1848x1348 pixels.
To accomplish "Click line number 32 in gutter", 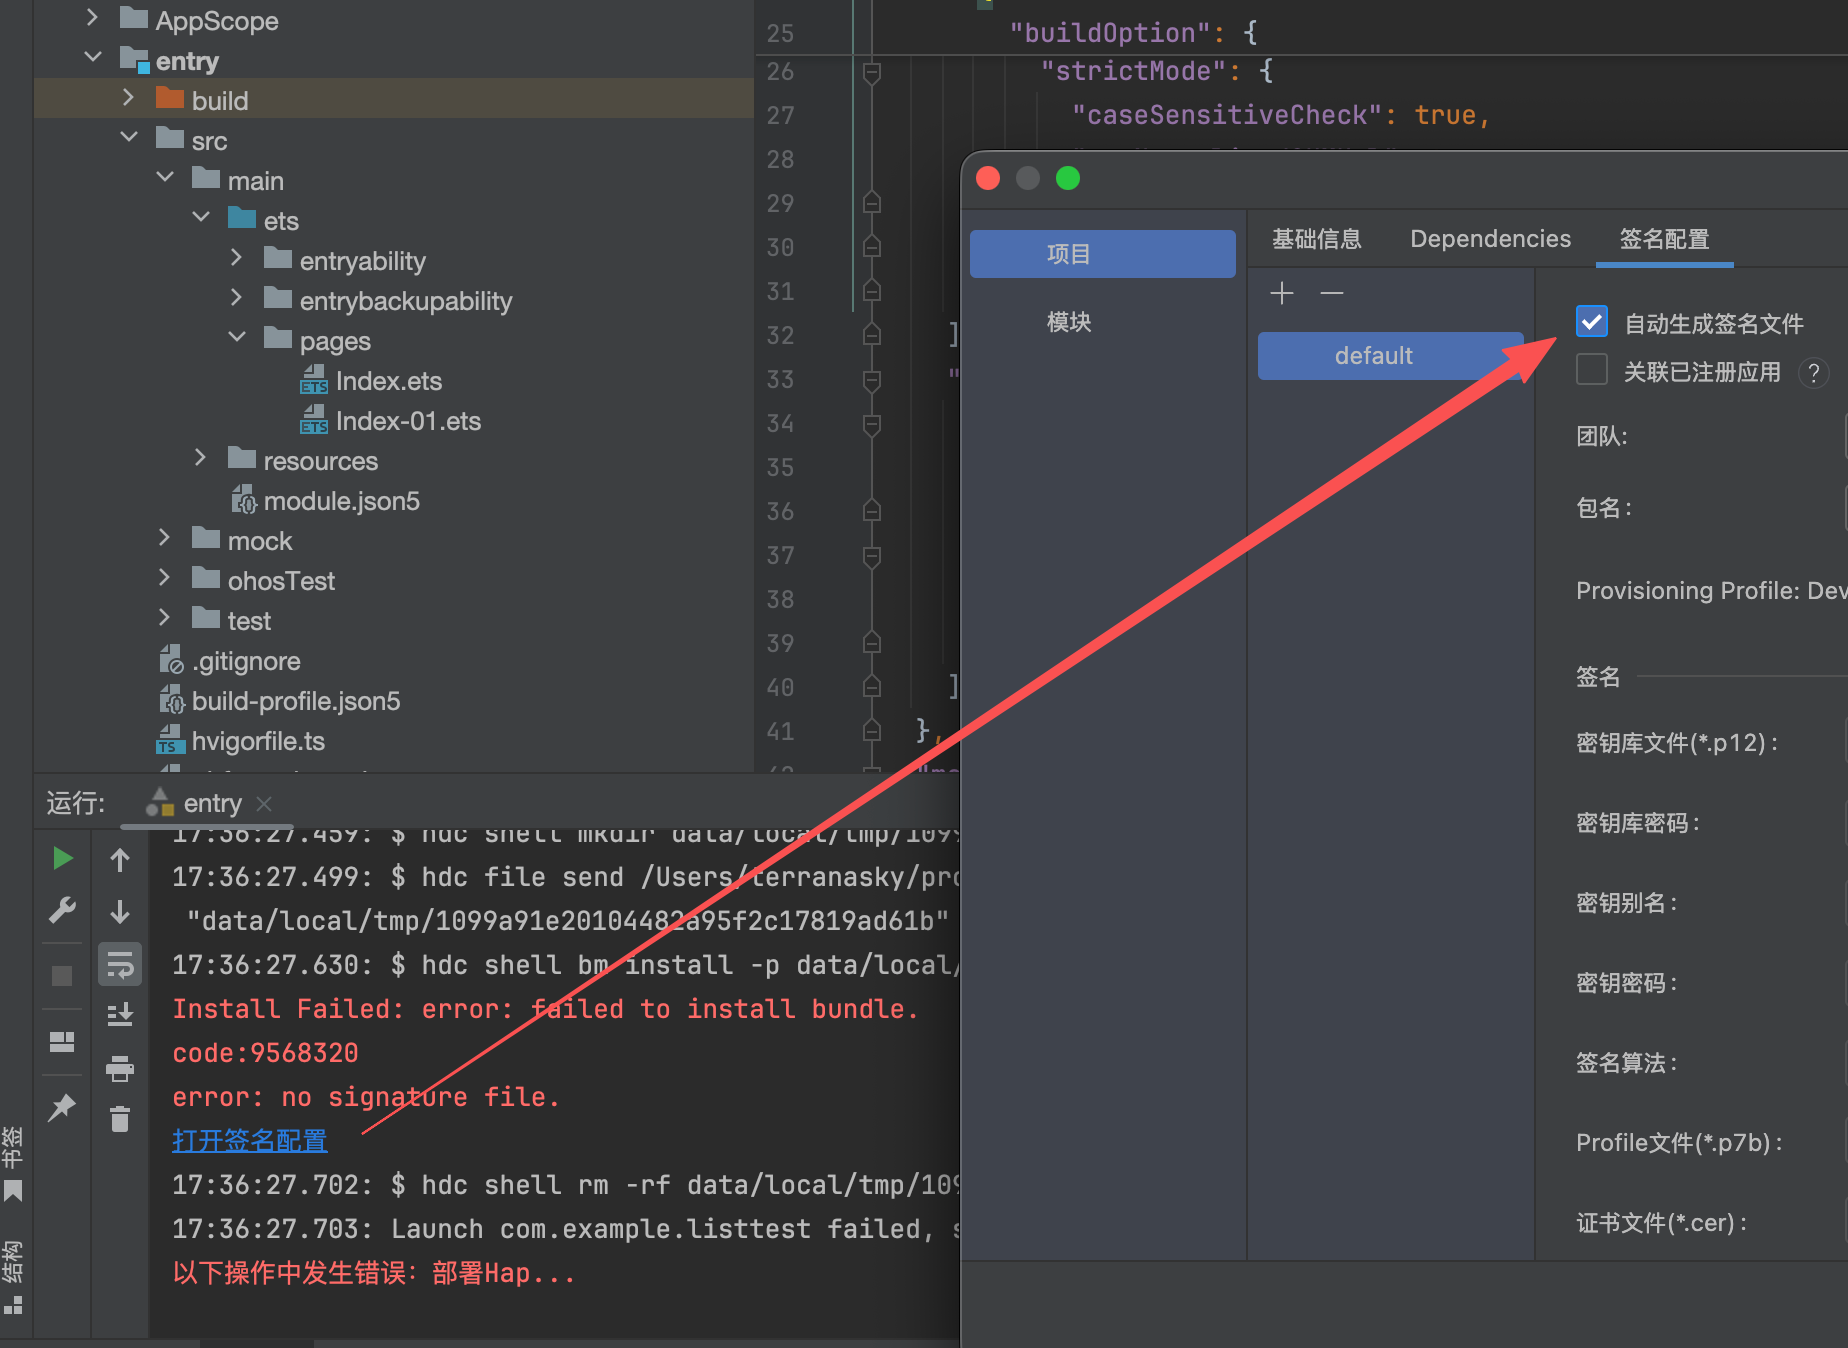I will pos(780,335).
